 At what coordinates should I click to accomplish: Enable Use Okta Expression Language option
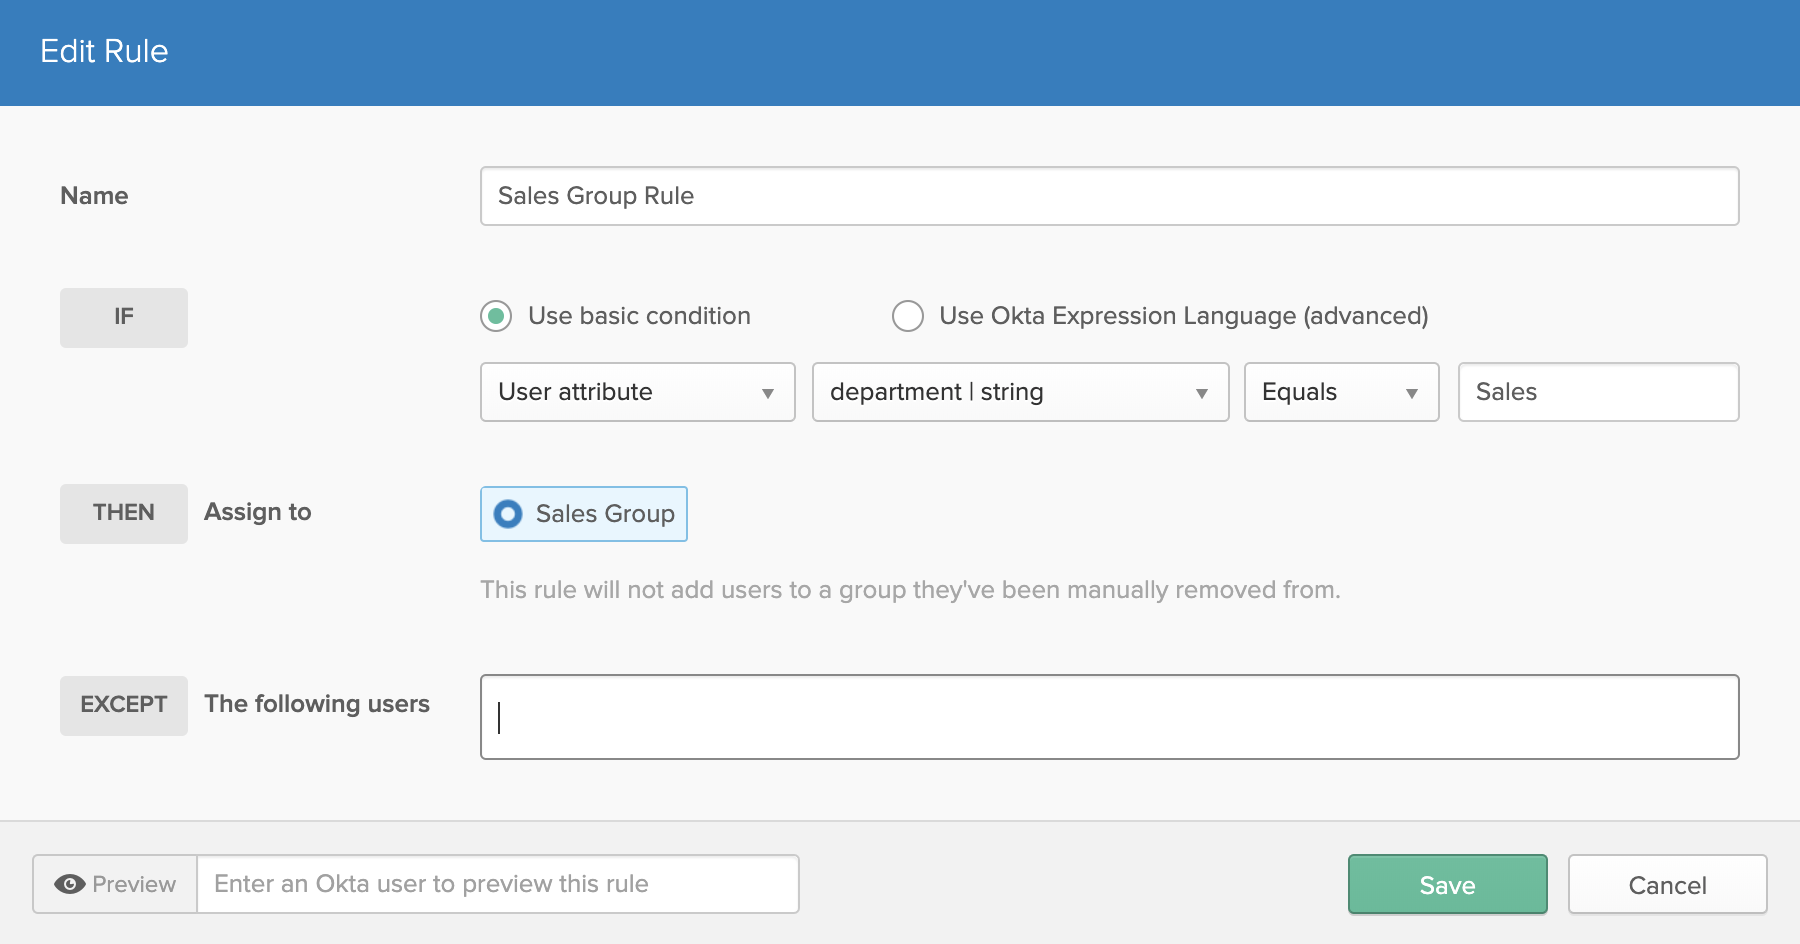click(908, 316)
